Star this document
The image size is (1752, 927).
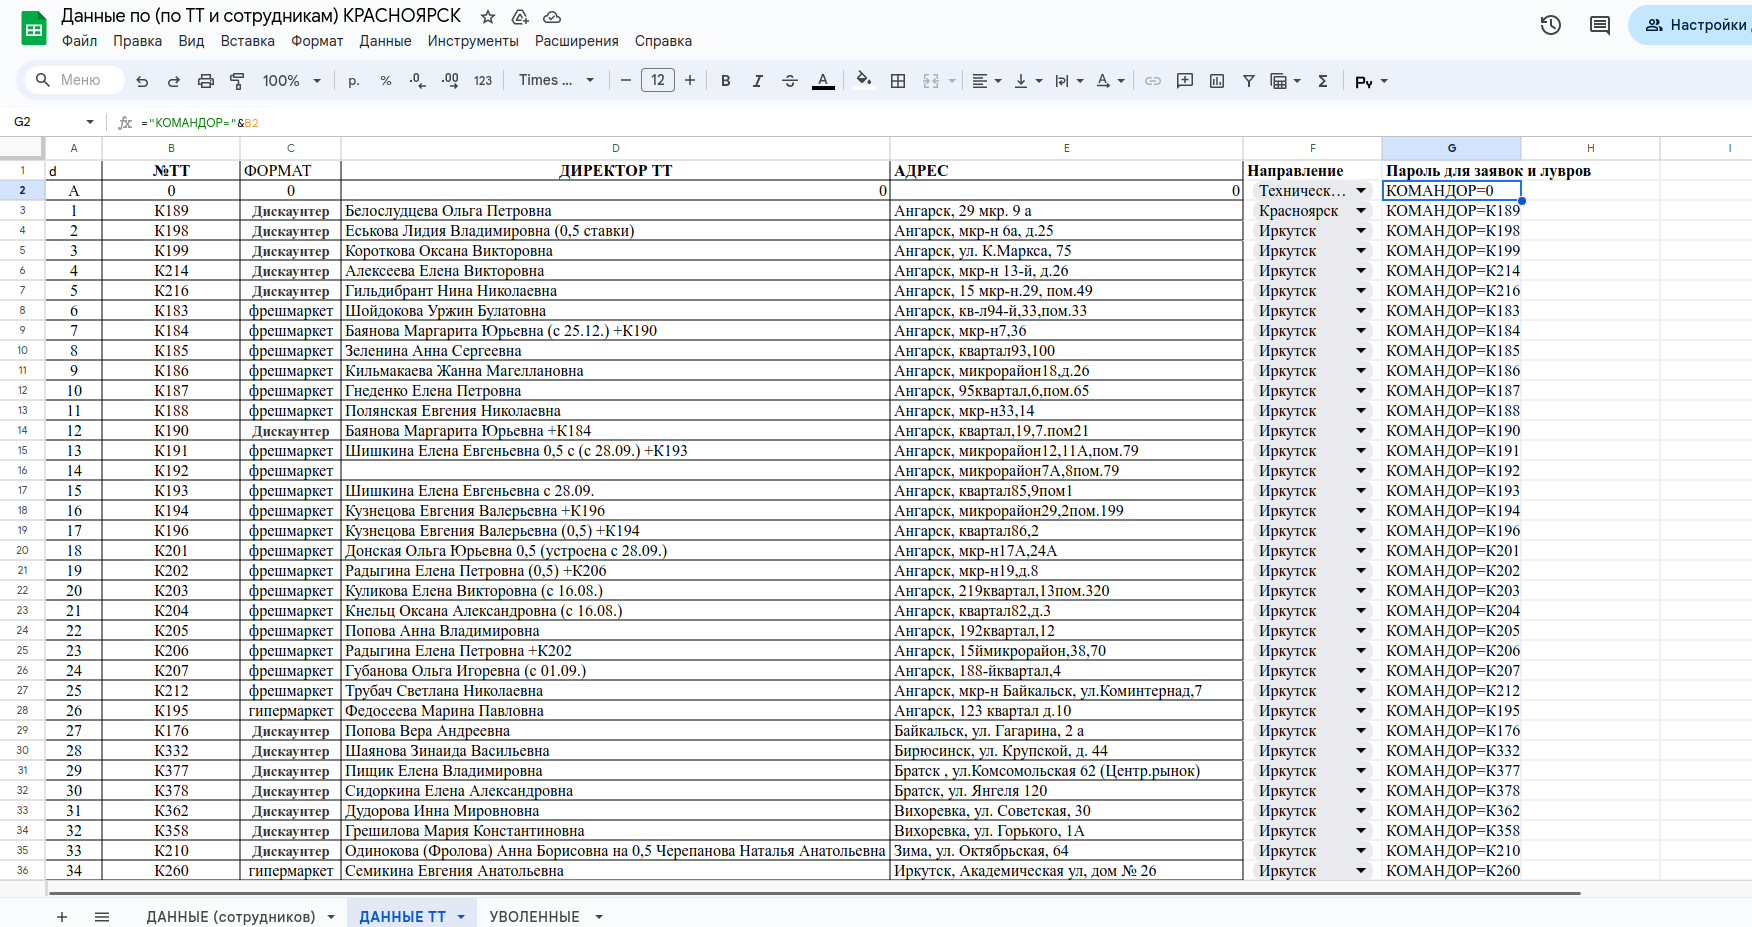488,17
